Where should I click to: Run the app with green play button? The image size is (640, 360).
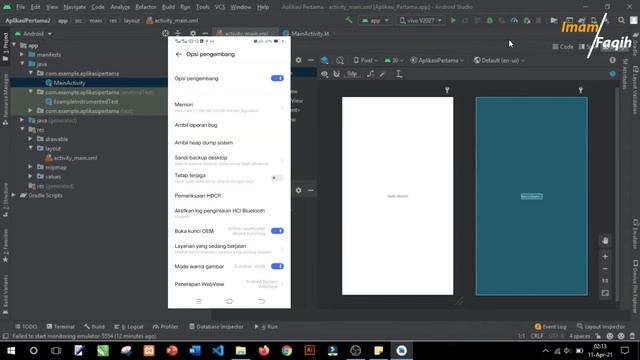click(453, 20)
